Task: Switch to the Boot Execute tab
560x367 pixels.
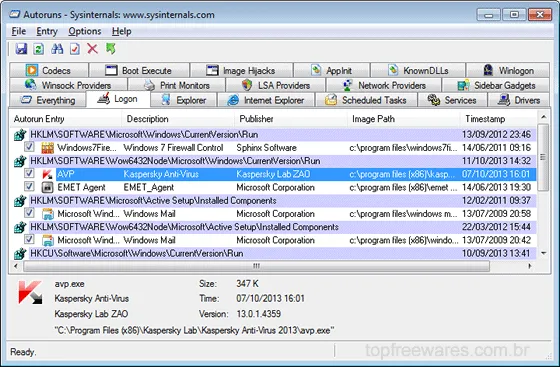Action: coord(139,70)
